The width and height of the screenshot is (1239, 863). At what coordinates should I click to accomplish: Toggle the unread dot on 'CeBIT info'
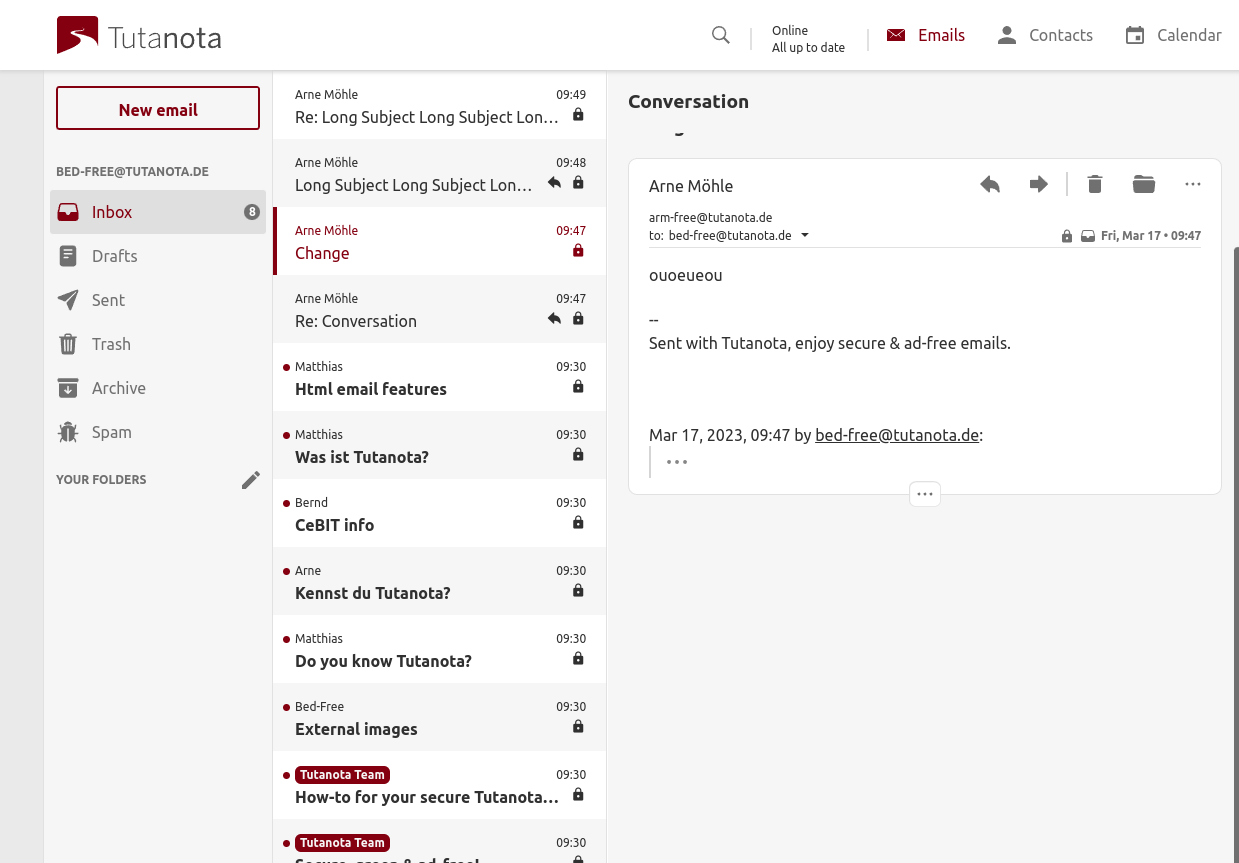pos(286,502)
